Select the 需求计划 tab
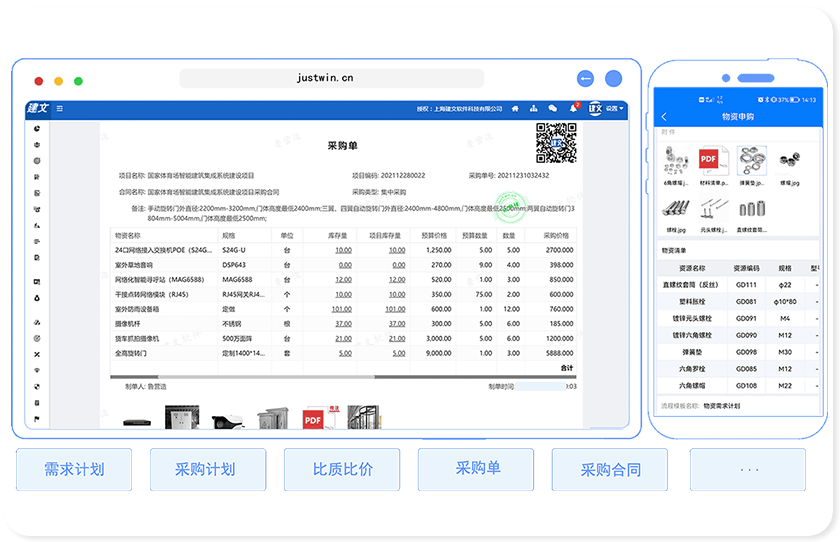Viewport: 840px width, 542px height. (74, 469)
